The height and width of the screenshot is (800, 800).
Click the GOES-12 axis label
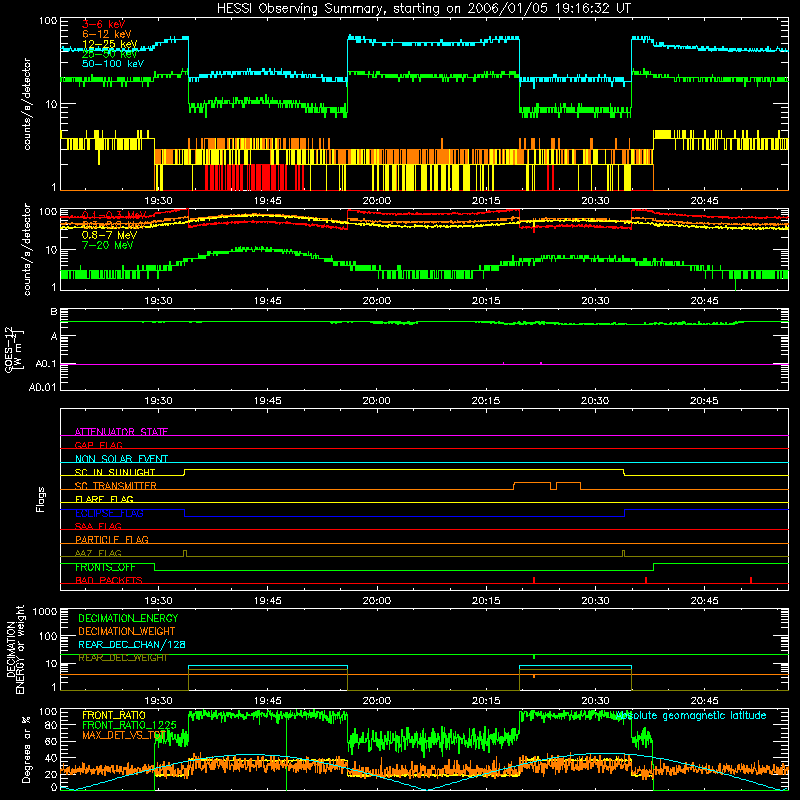pos(14,350)
